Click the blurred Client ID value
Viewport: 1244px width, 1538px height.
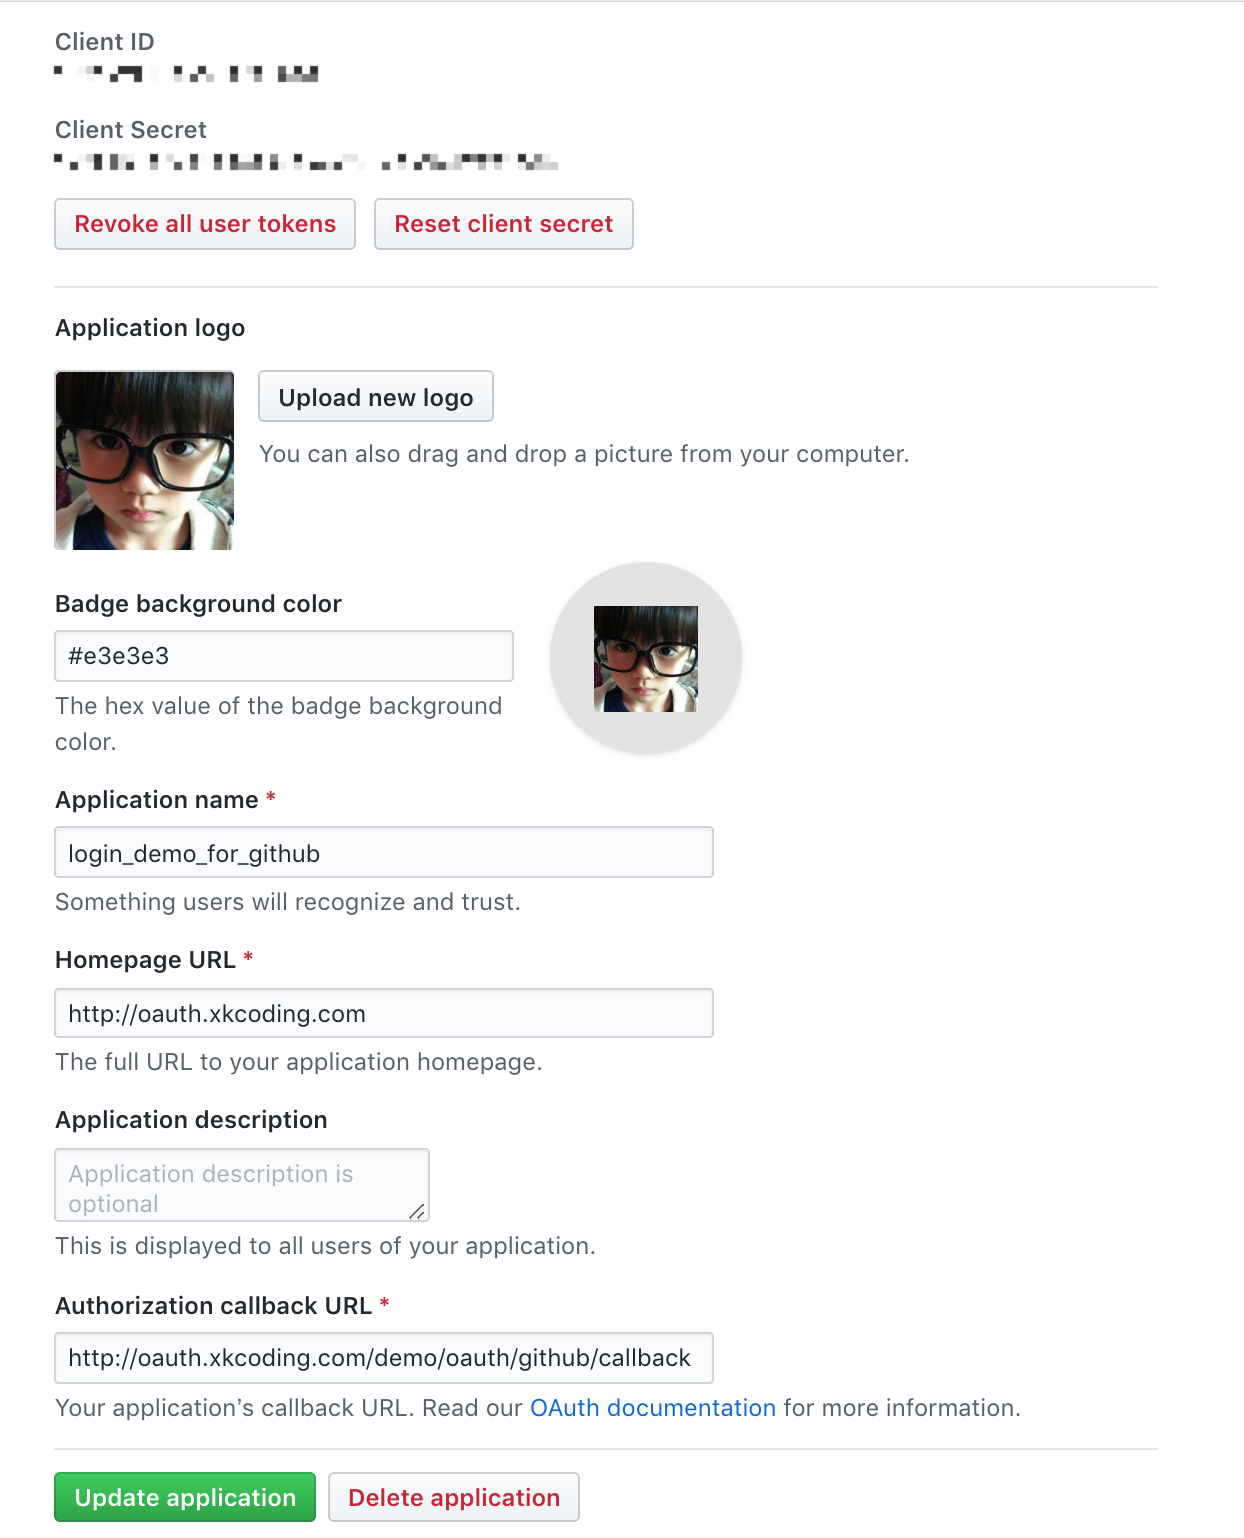click(x=187, y=74)
